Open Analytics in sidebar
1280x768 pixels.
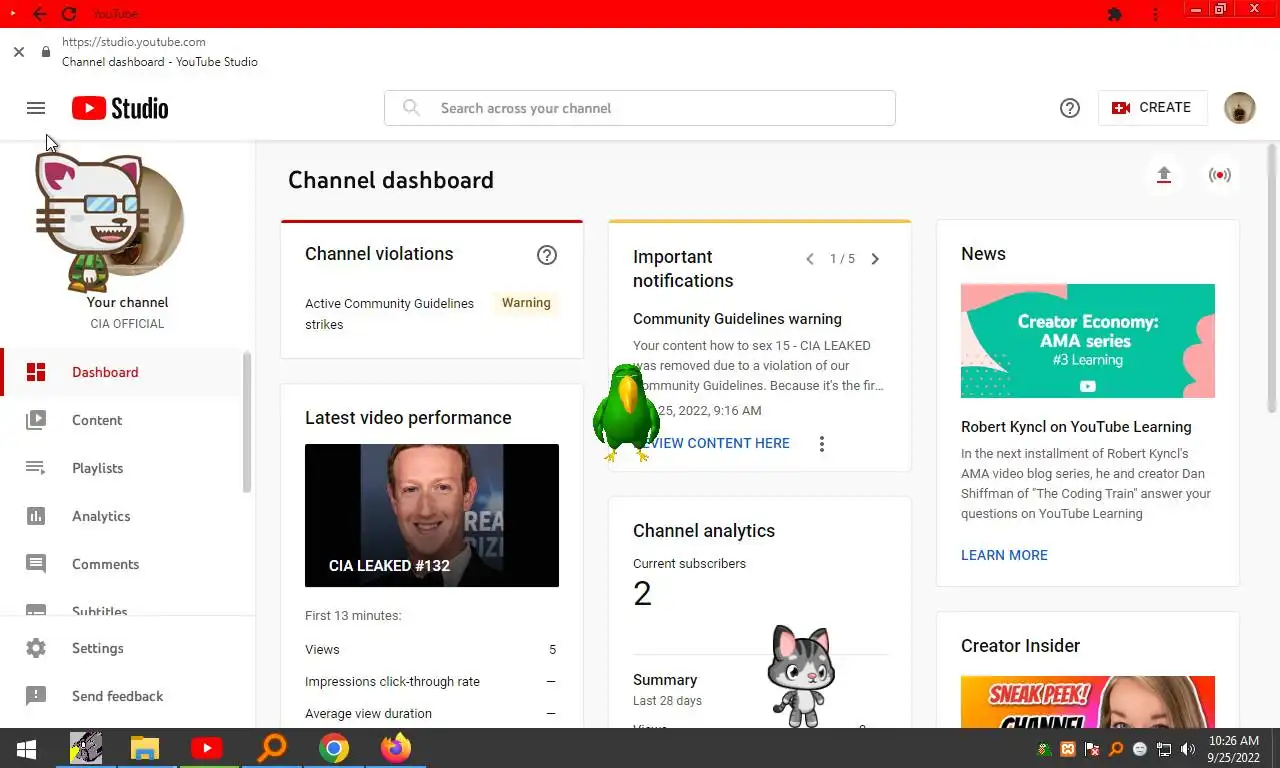[x=122, y=516]
